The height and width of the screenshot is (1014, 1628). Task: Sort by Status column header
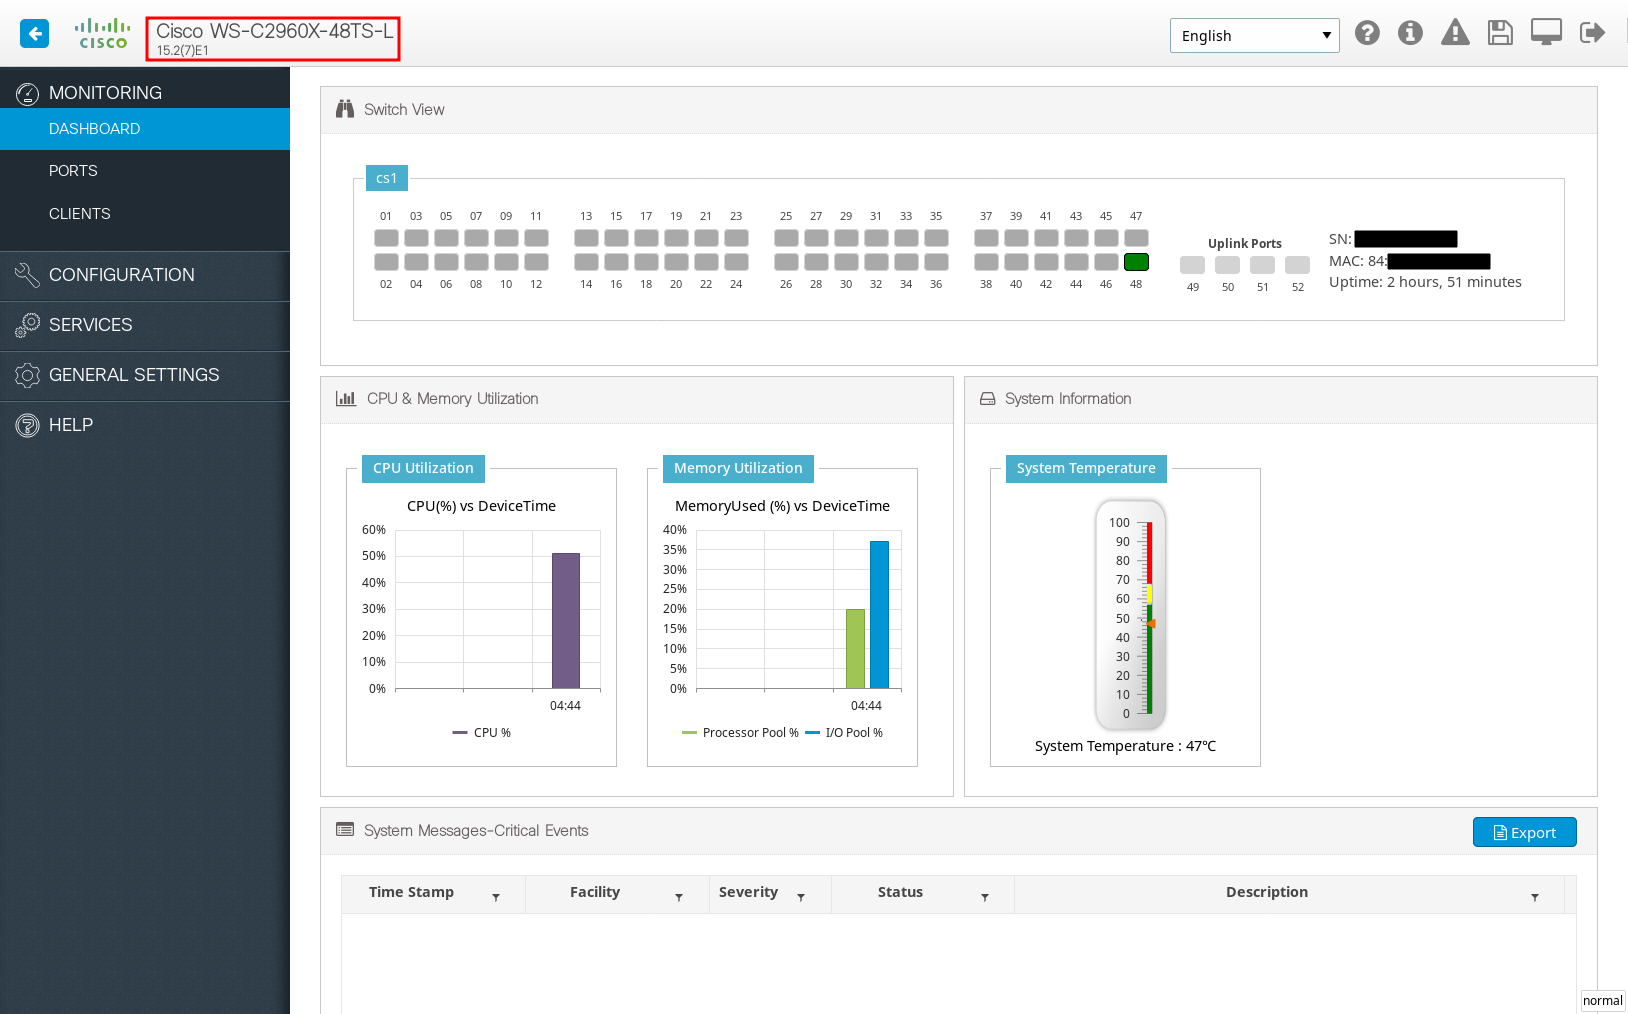tap(900, 892)
